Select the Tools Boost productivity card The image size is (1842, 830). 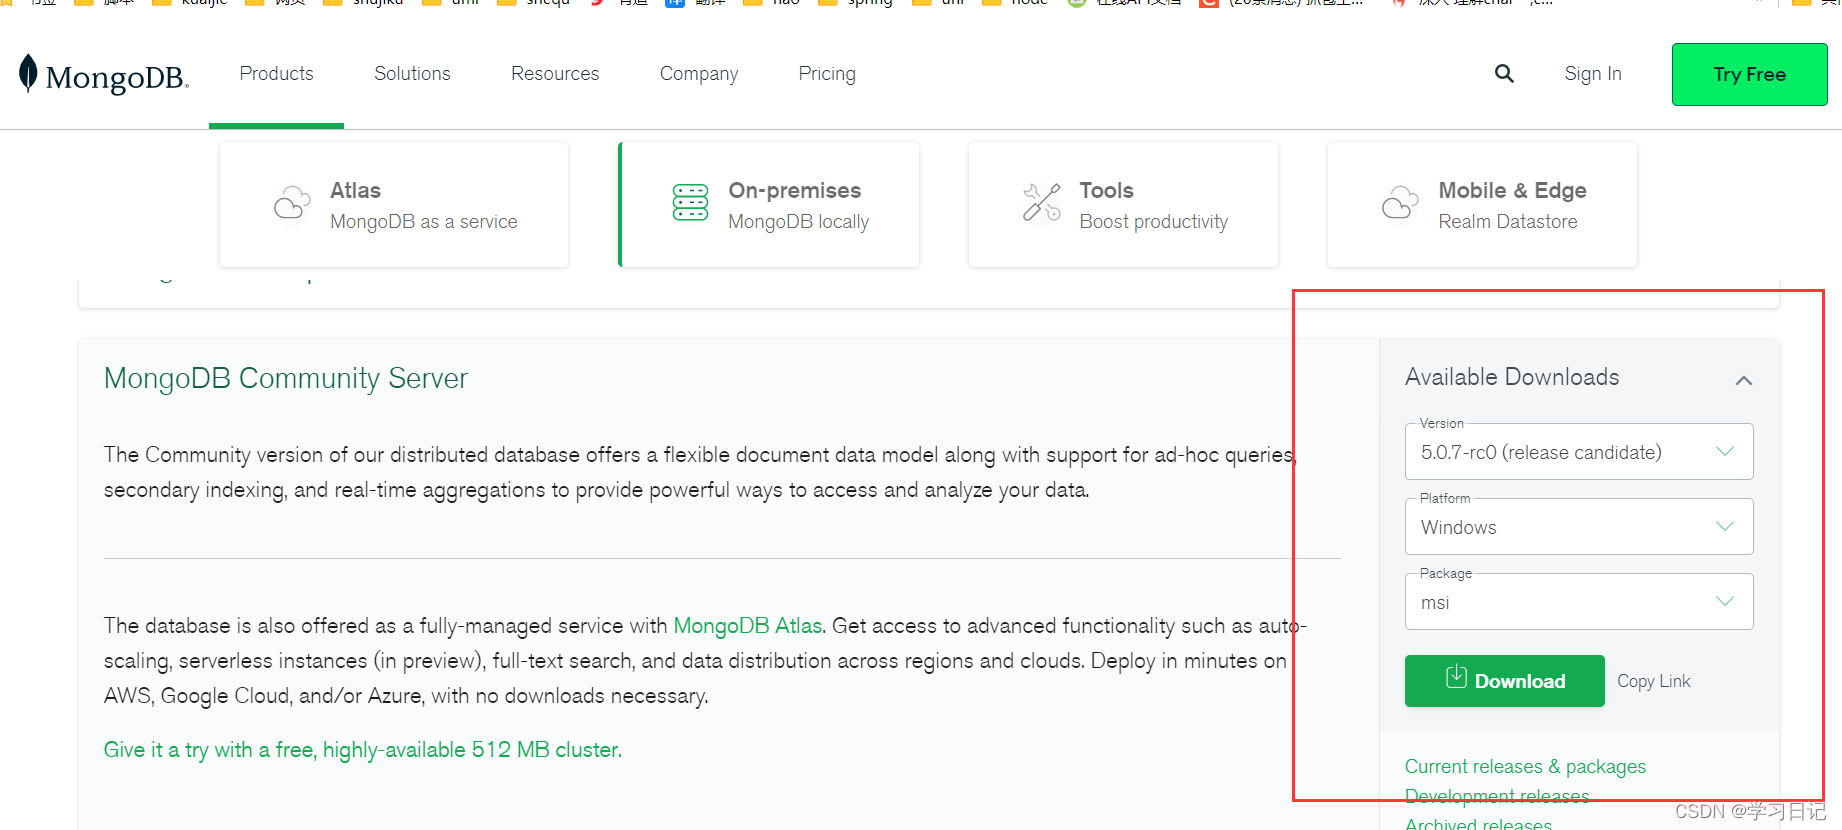point(1123,204)
